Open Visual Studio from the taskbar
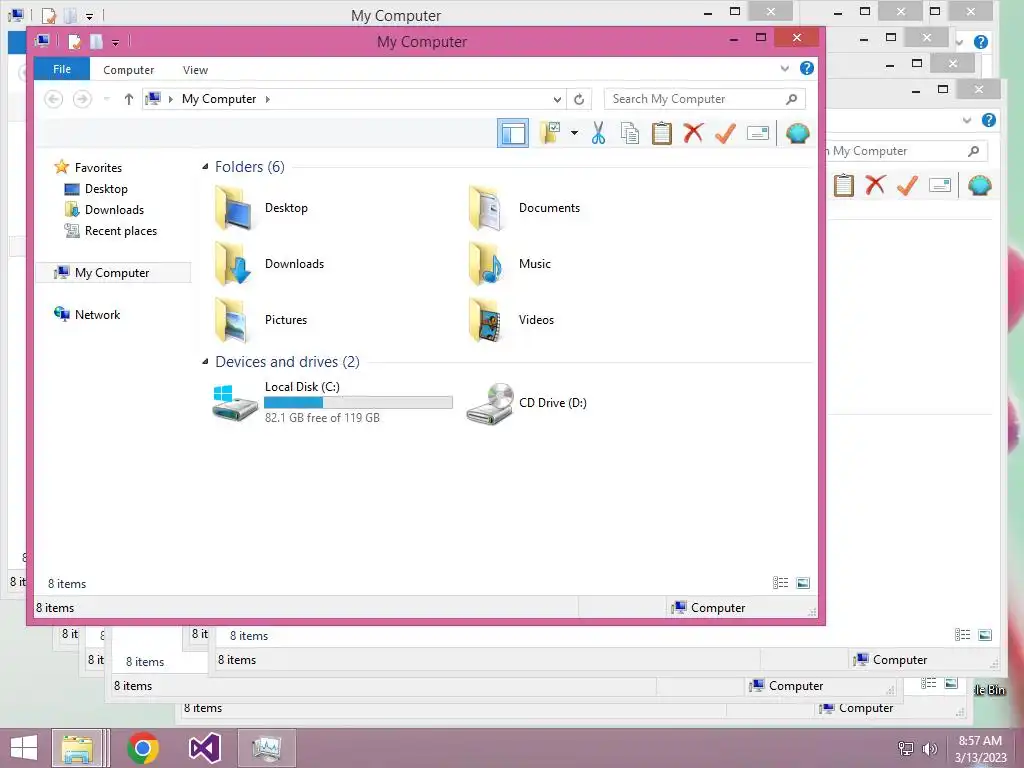Image resolution: width=1024 pixels, height=768 pixels. pos(204,748)
